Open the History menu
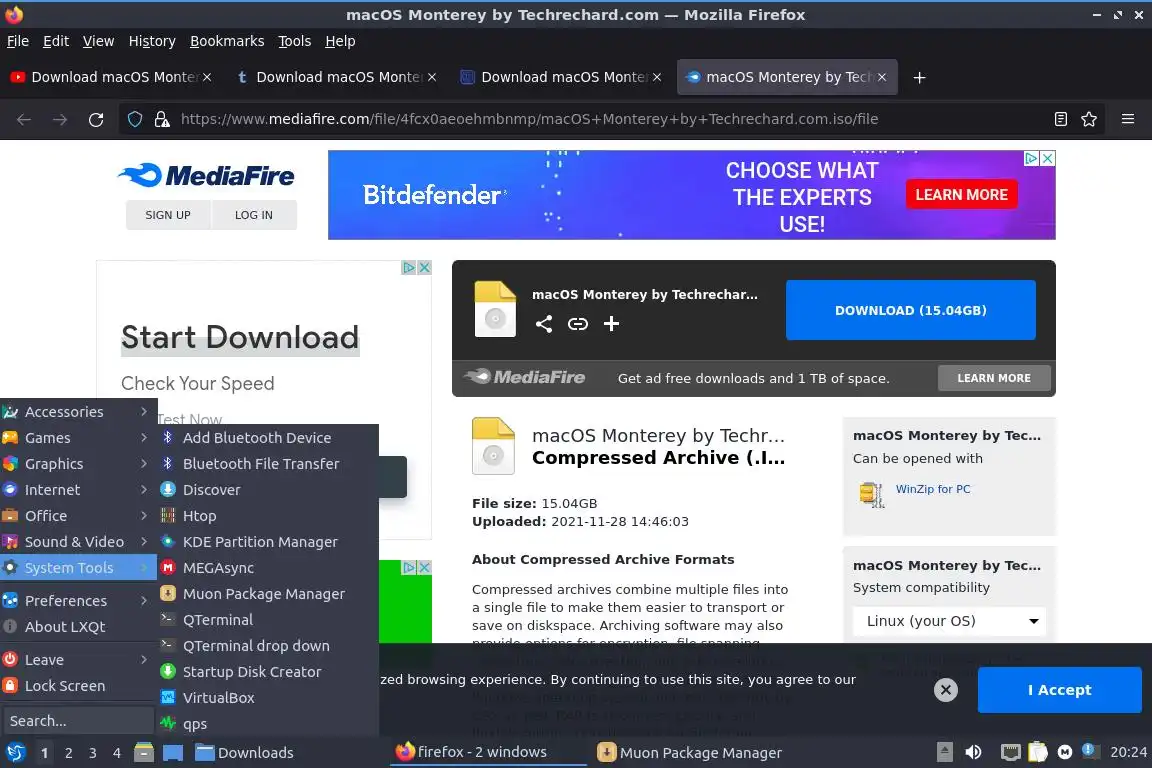1152x768 pixels. coord(152,41)
